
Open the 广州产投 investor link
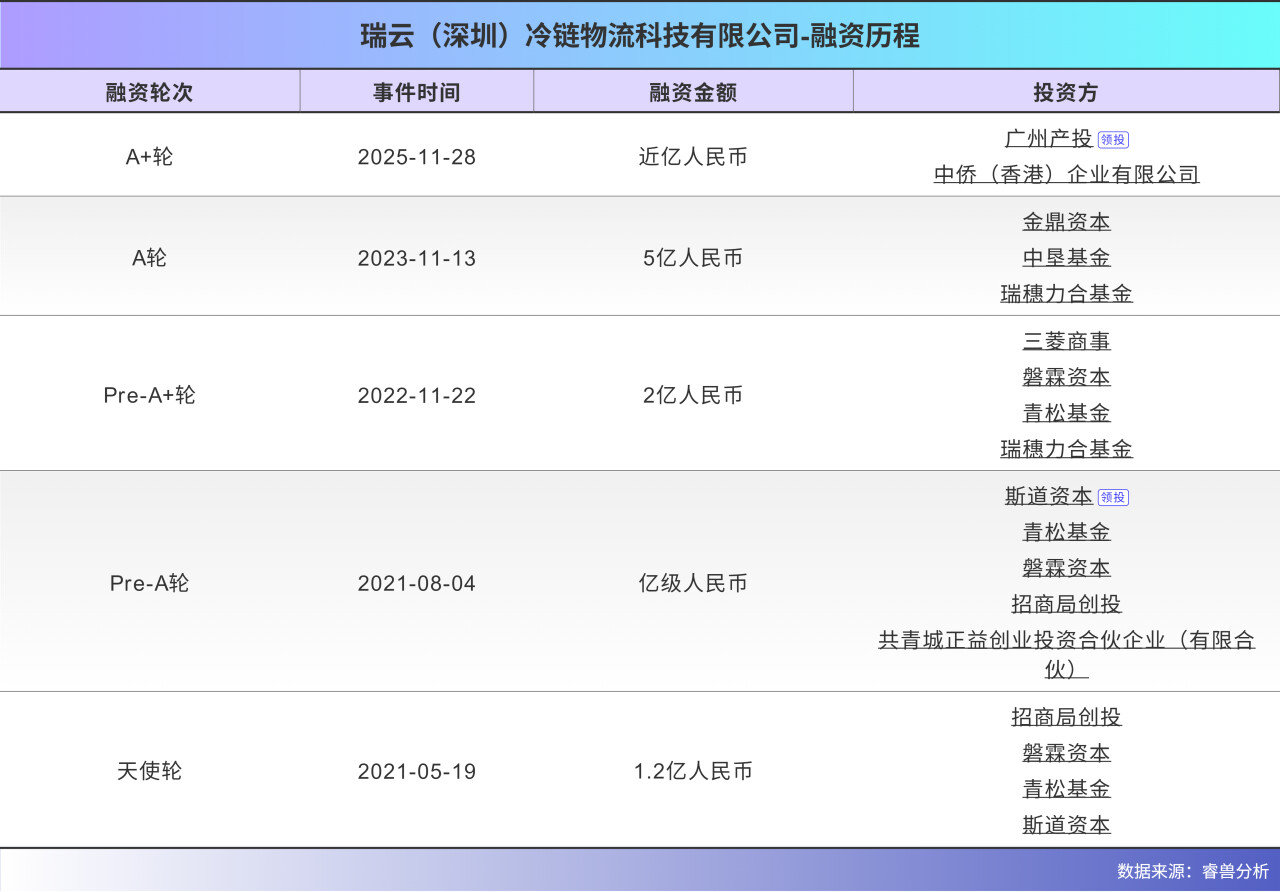[x=1048, y=139]
